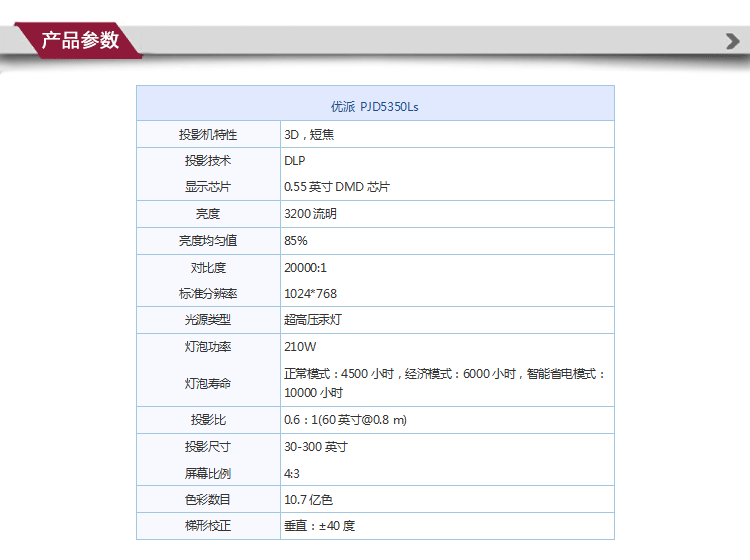Select the 亮度均匀值 label
Viewport: 750px width, 560px height.
(208, 241)
